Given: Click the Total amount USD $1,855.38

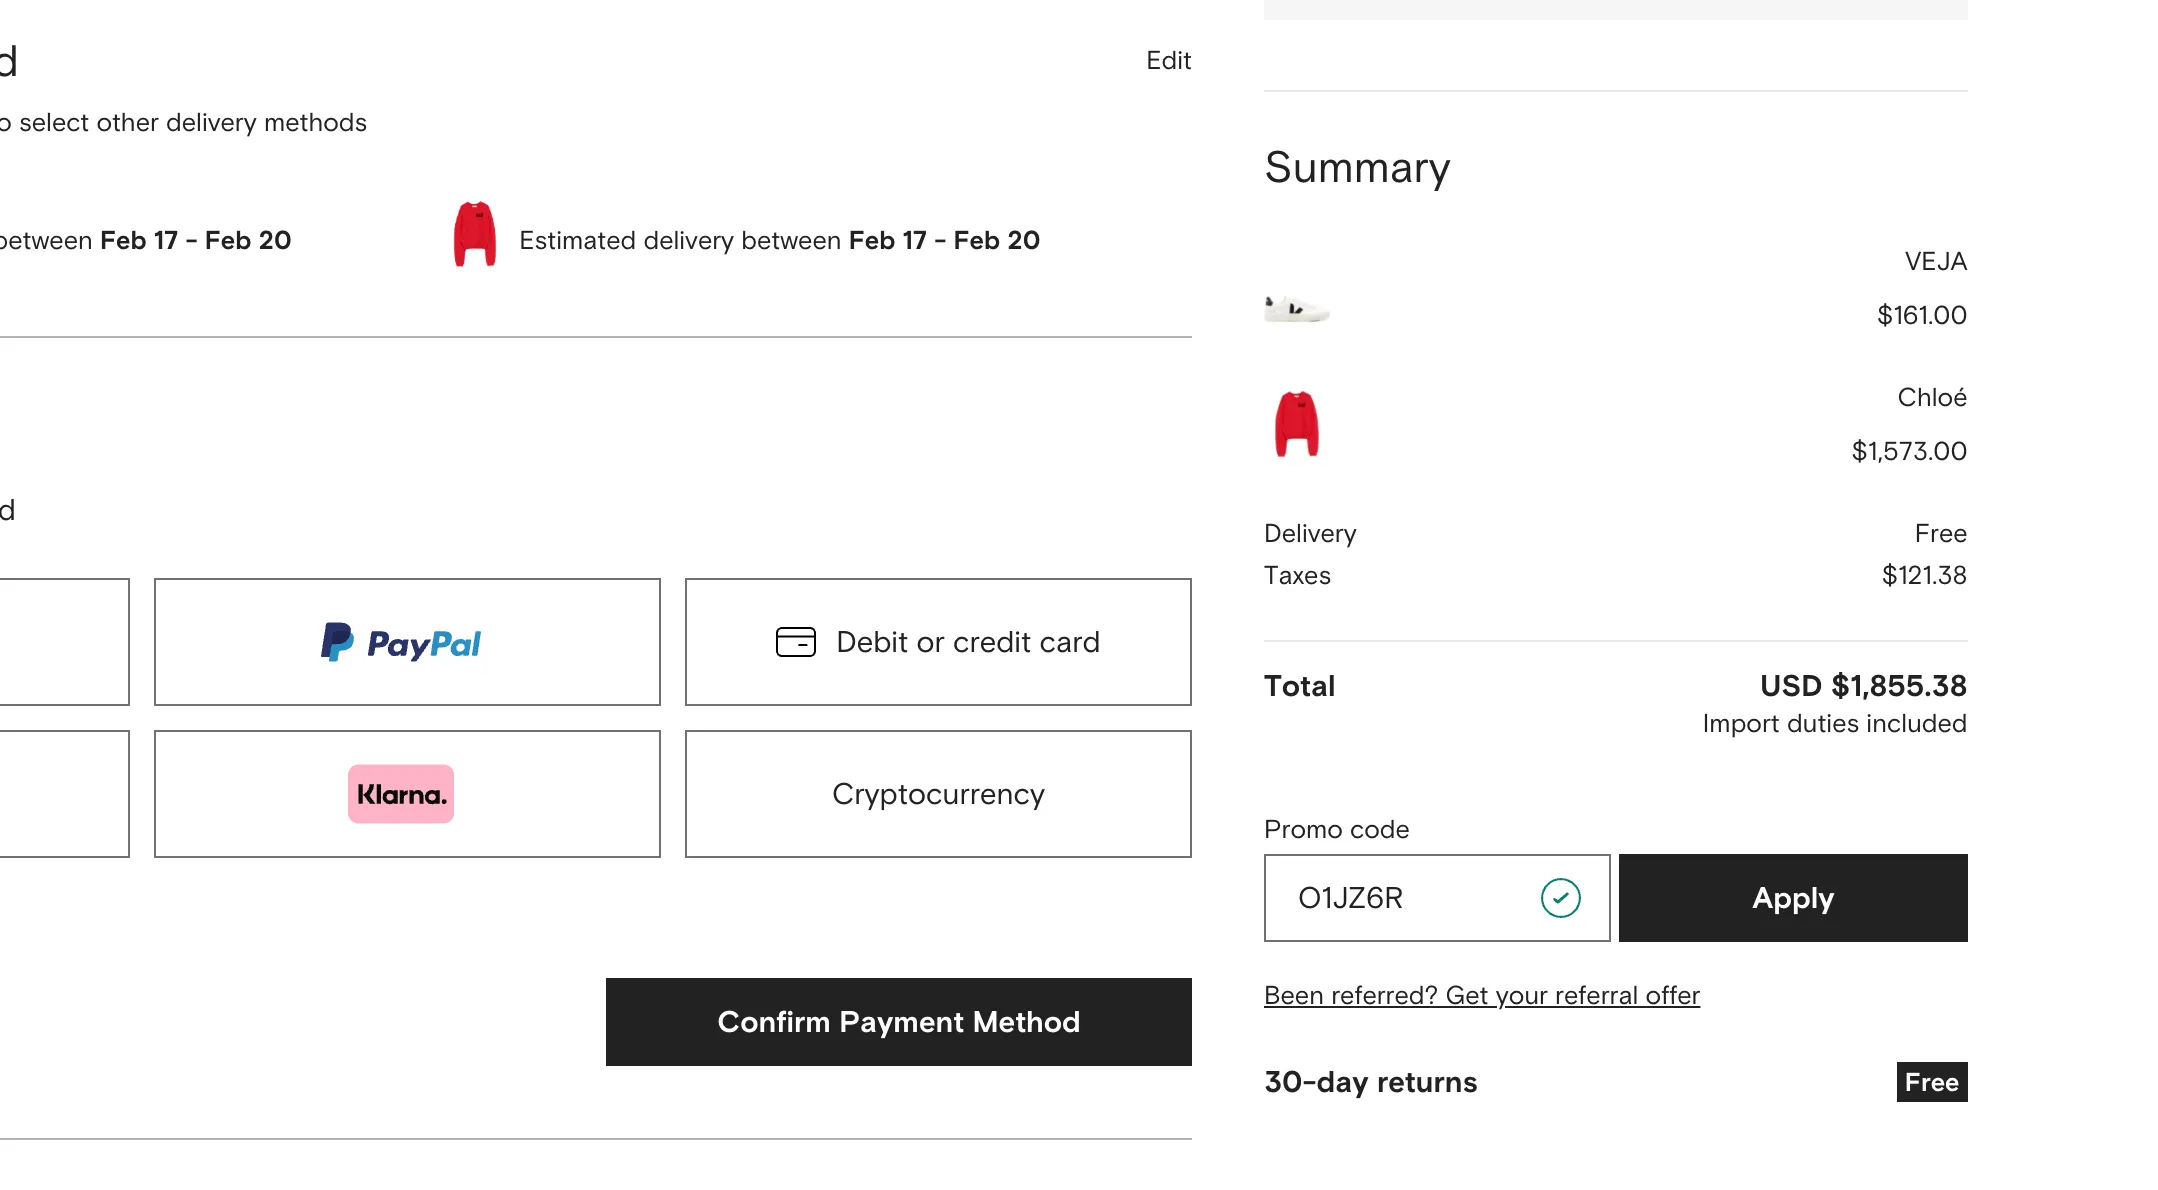Looking at the screenshot, I should (x=1862, y=686).
